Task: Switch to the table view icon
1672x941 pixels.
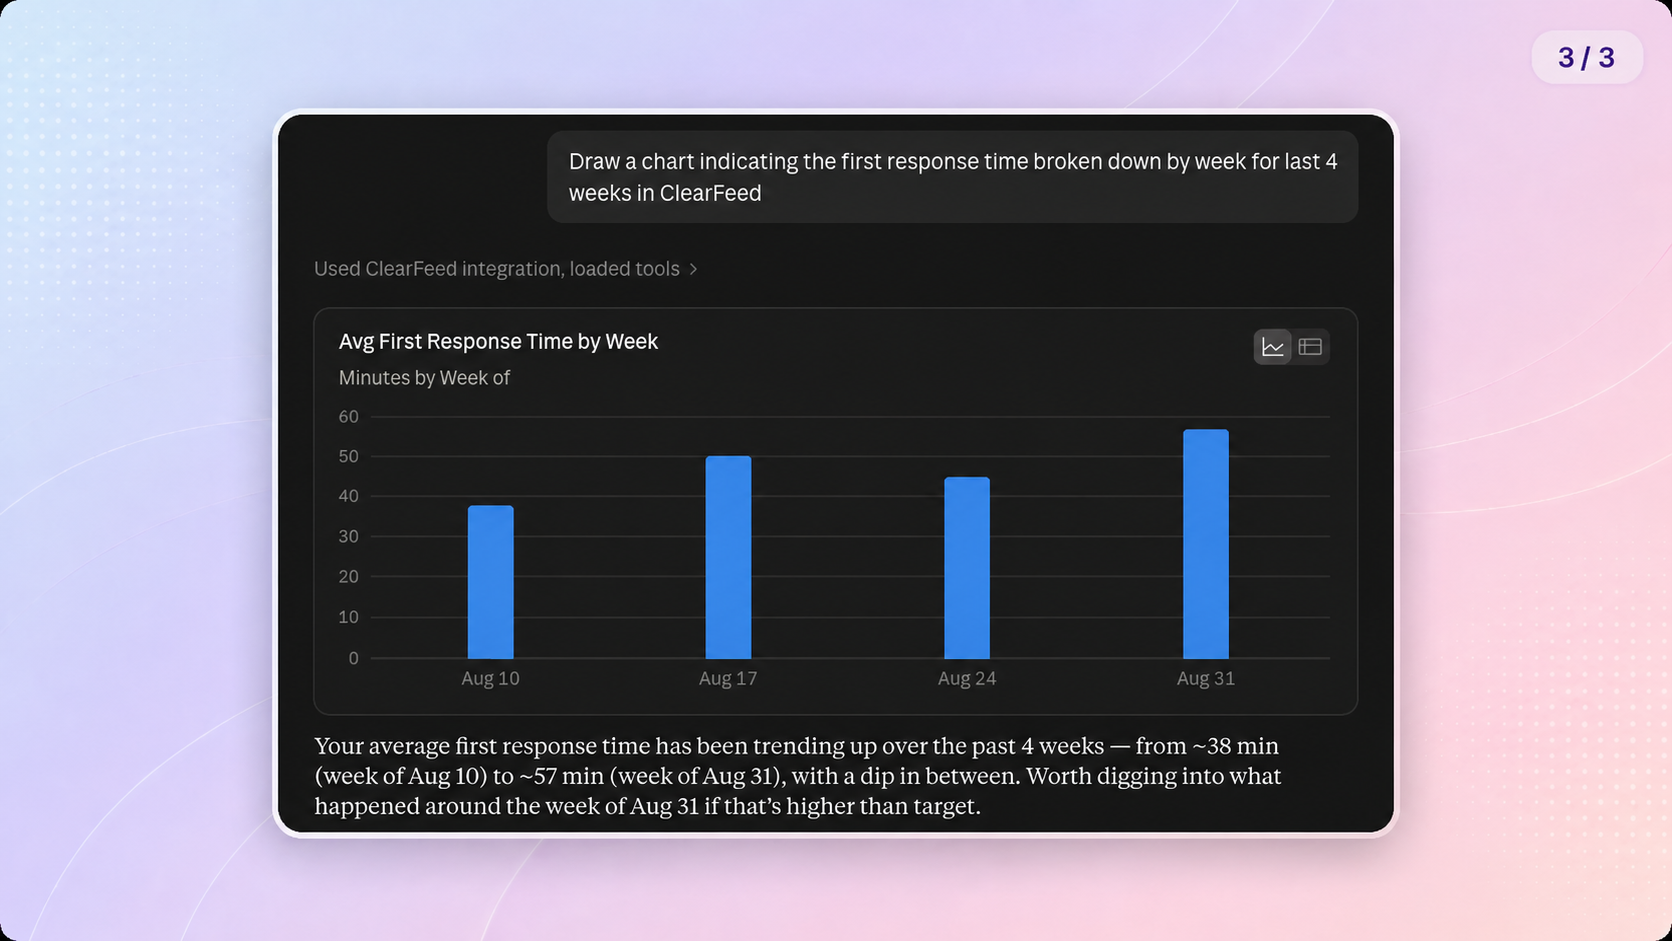Action: [1310, 347]
